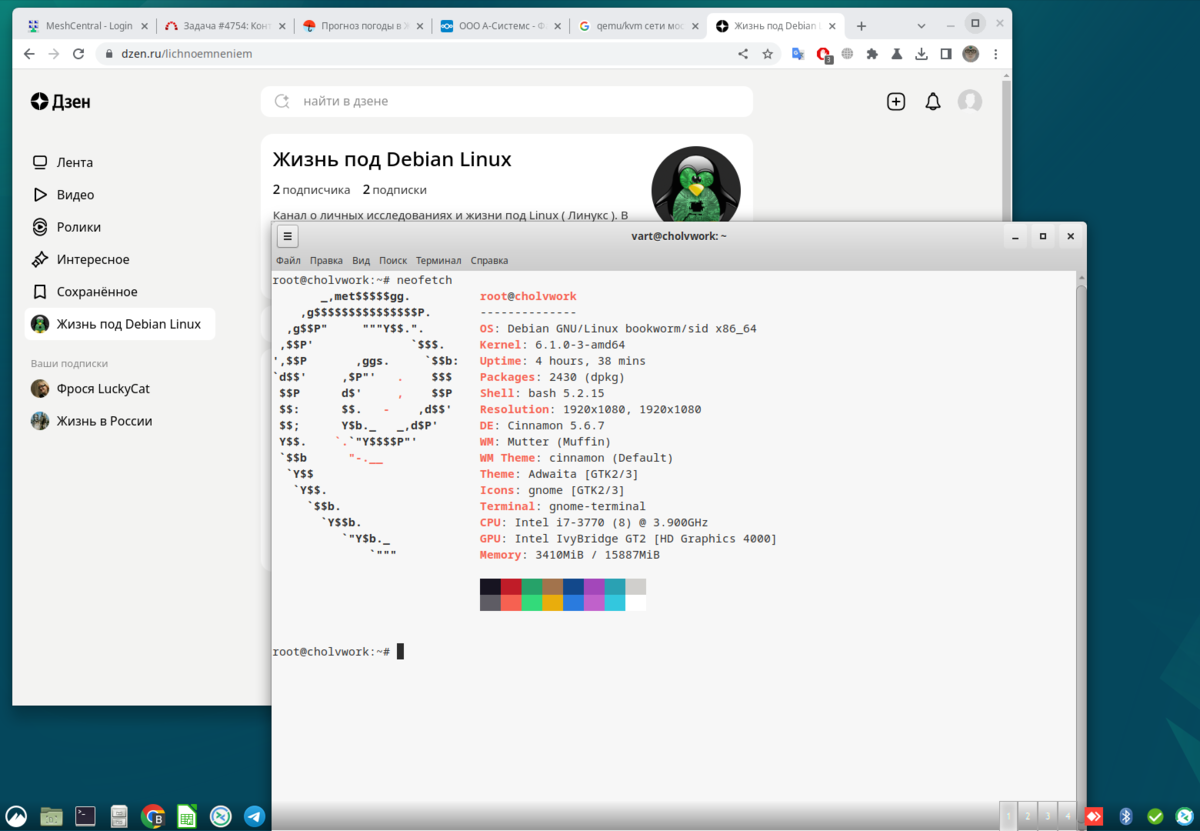The height and width of the screenshot is (831, 1200).
Task: Click the Dzen page scrollbar
Action: coord(1007,150)
